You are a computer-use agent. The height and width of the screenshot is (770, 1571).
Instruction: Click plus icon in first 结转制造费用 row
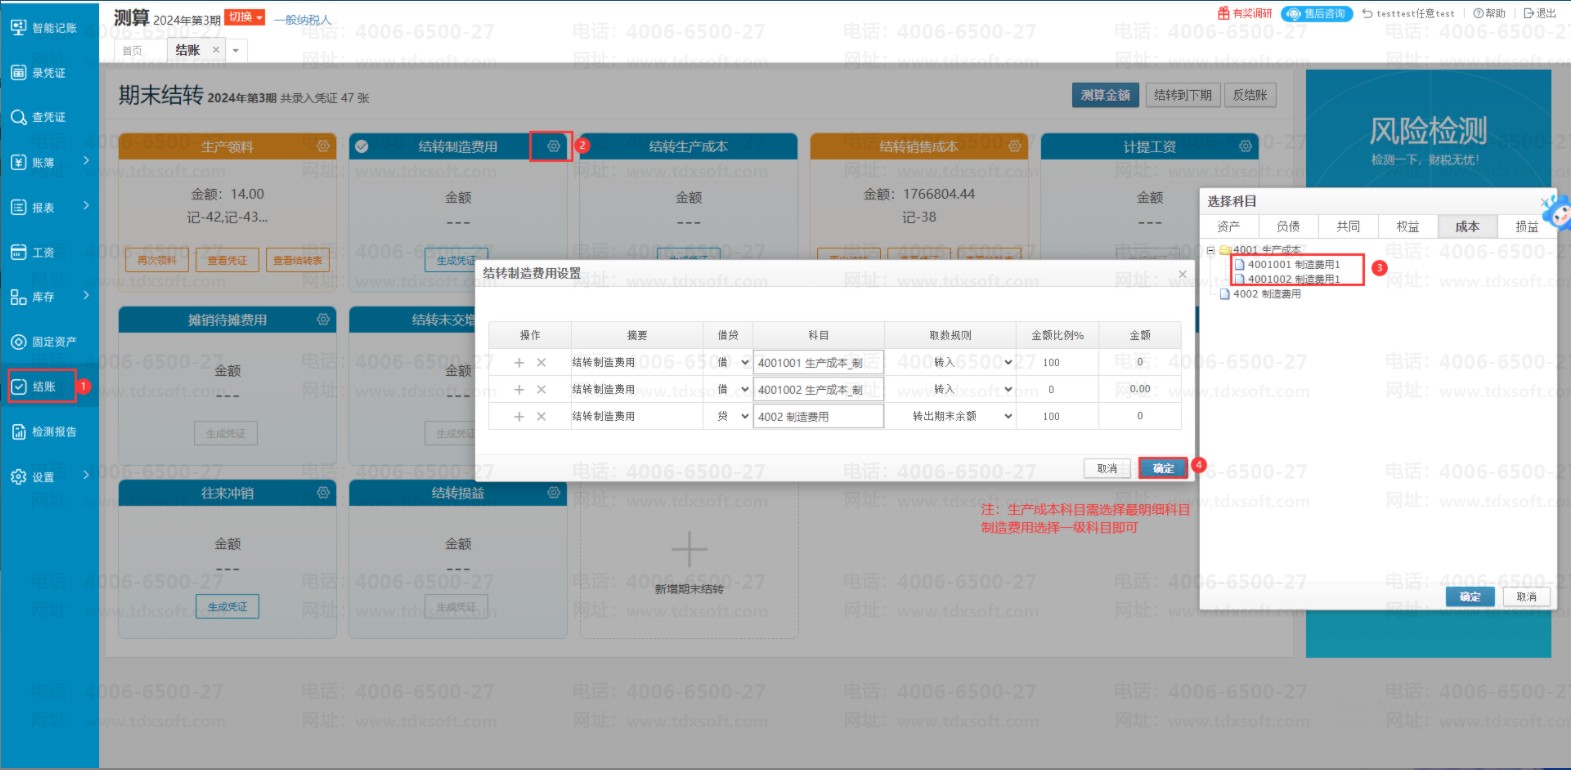[519, 363]
